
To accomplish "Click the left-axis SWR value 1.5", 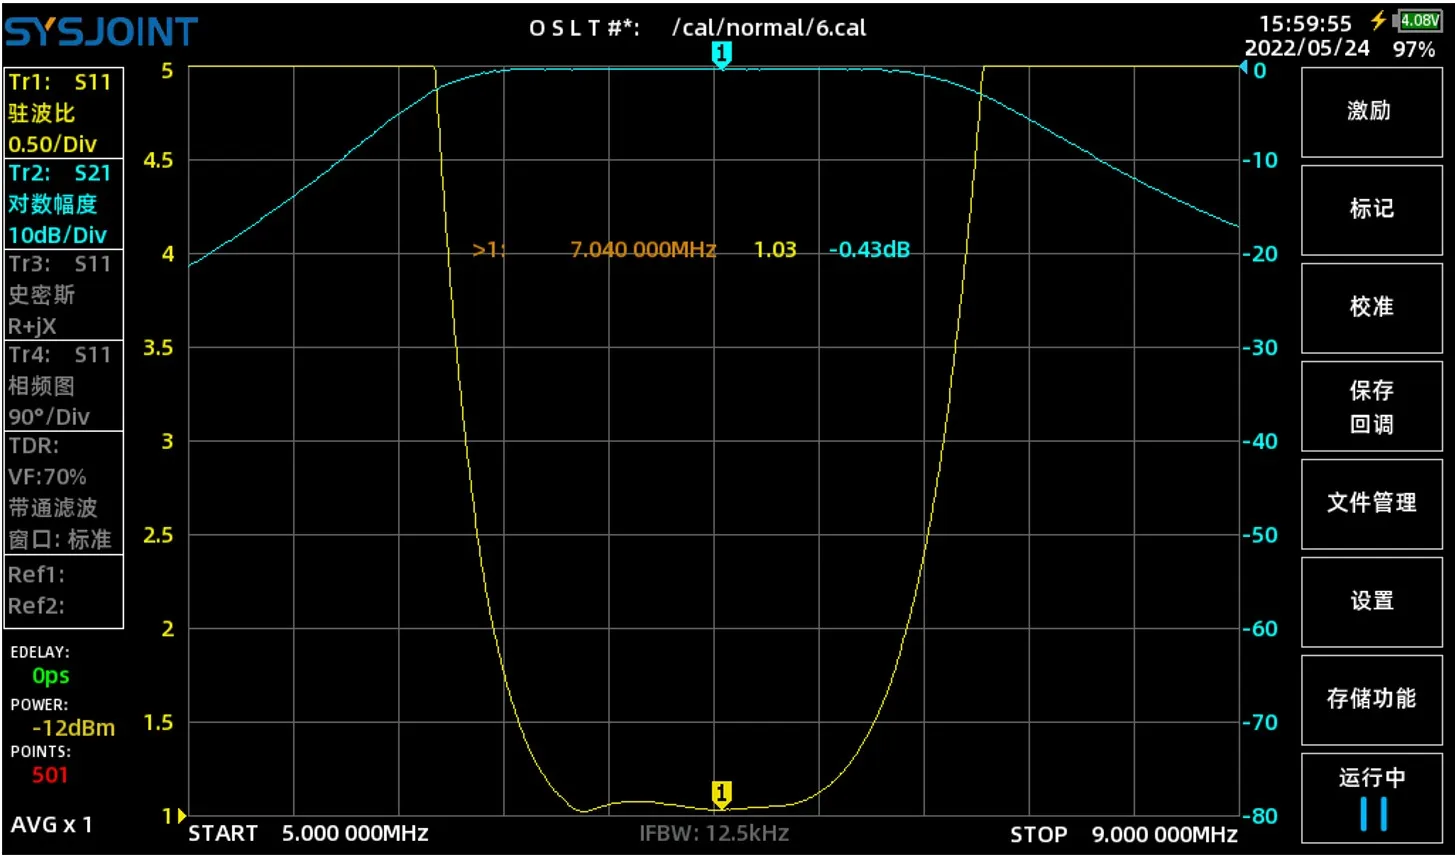I will 158,722.
